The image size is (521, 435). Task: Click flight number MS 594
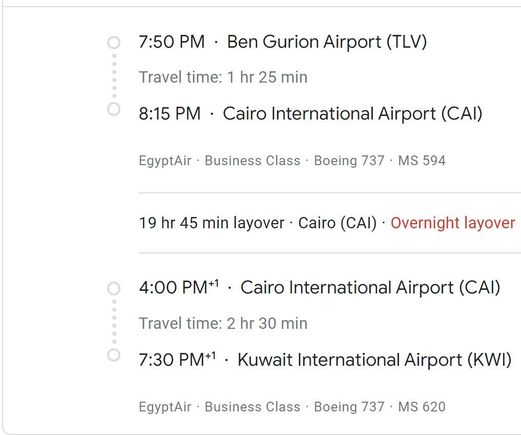(x=422, y=161)
